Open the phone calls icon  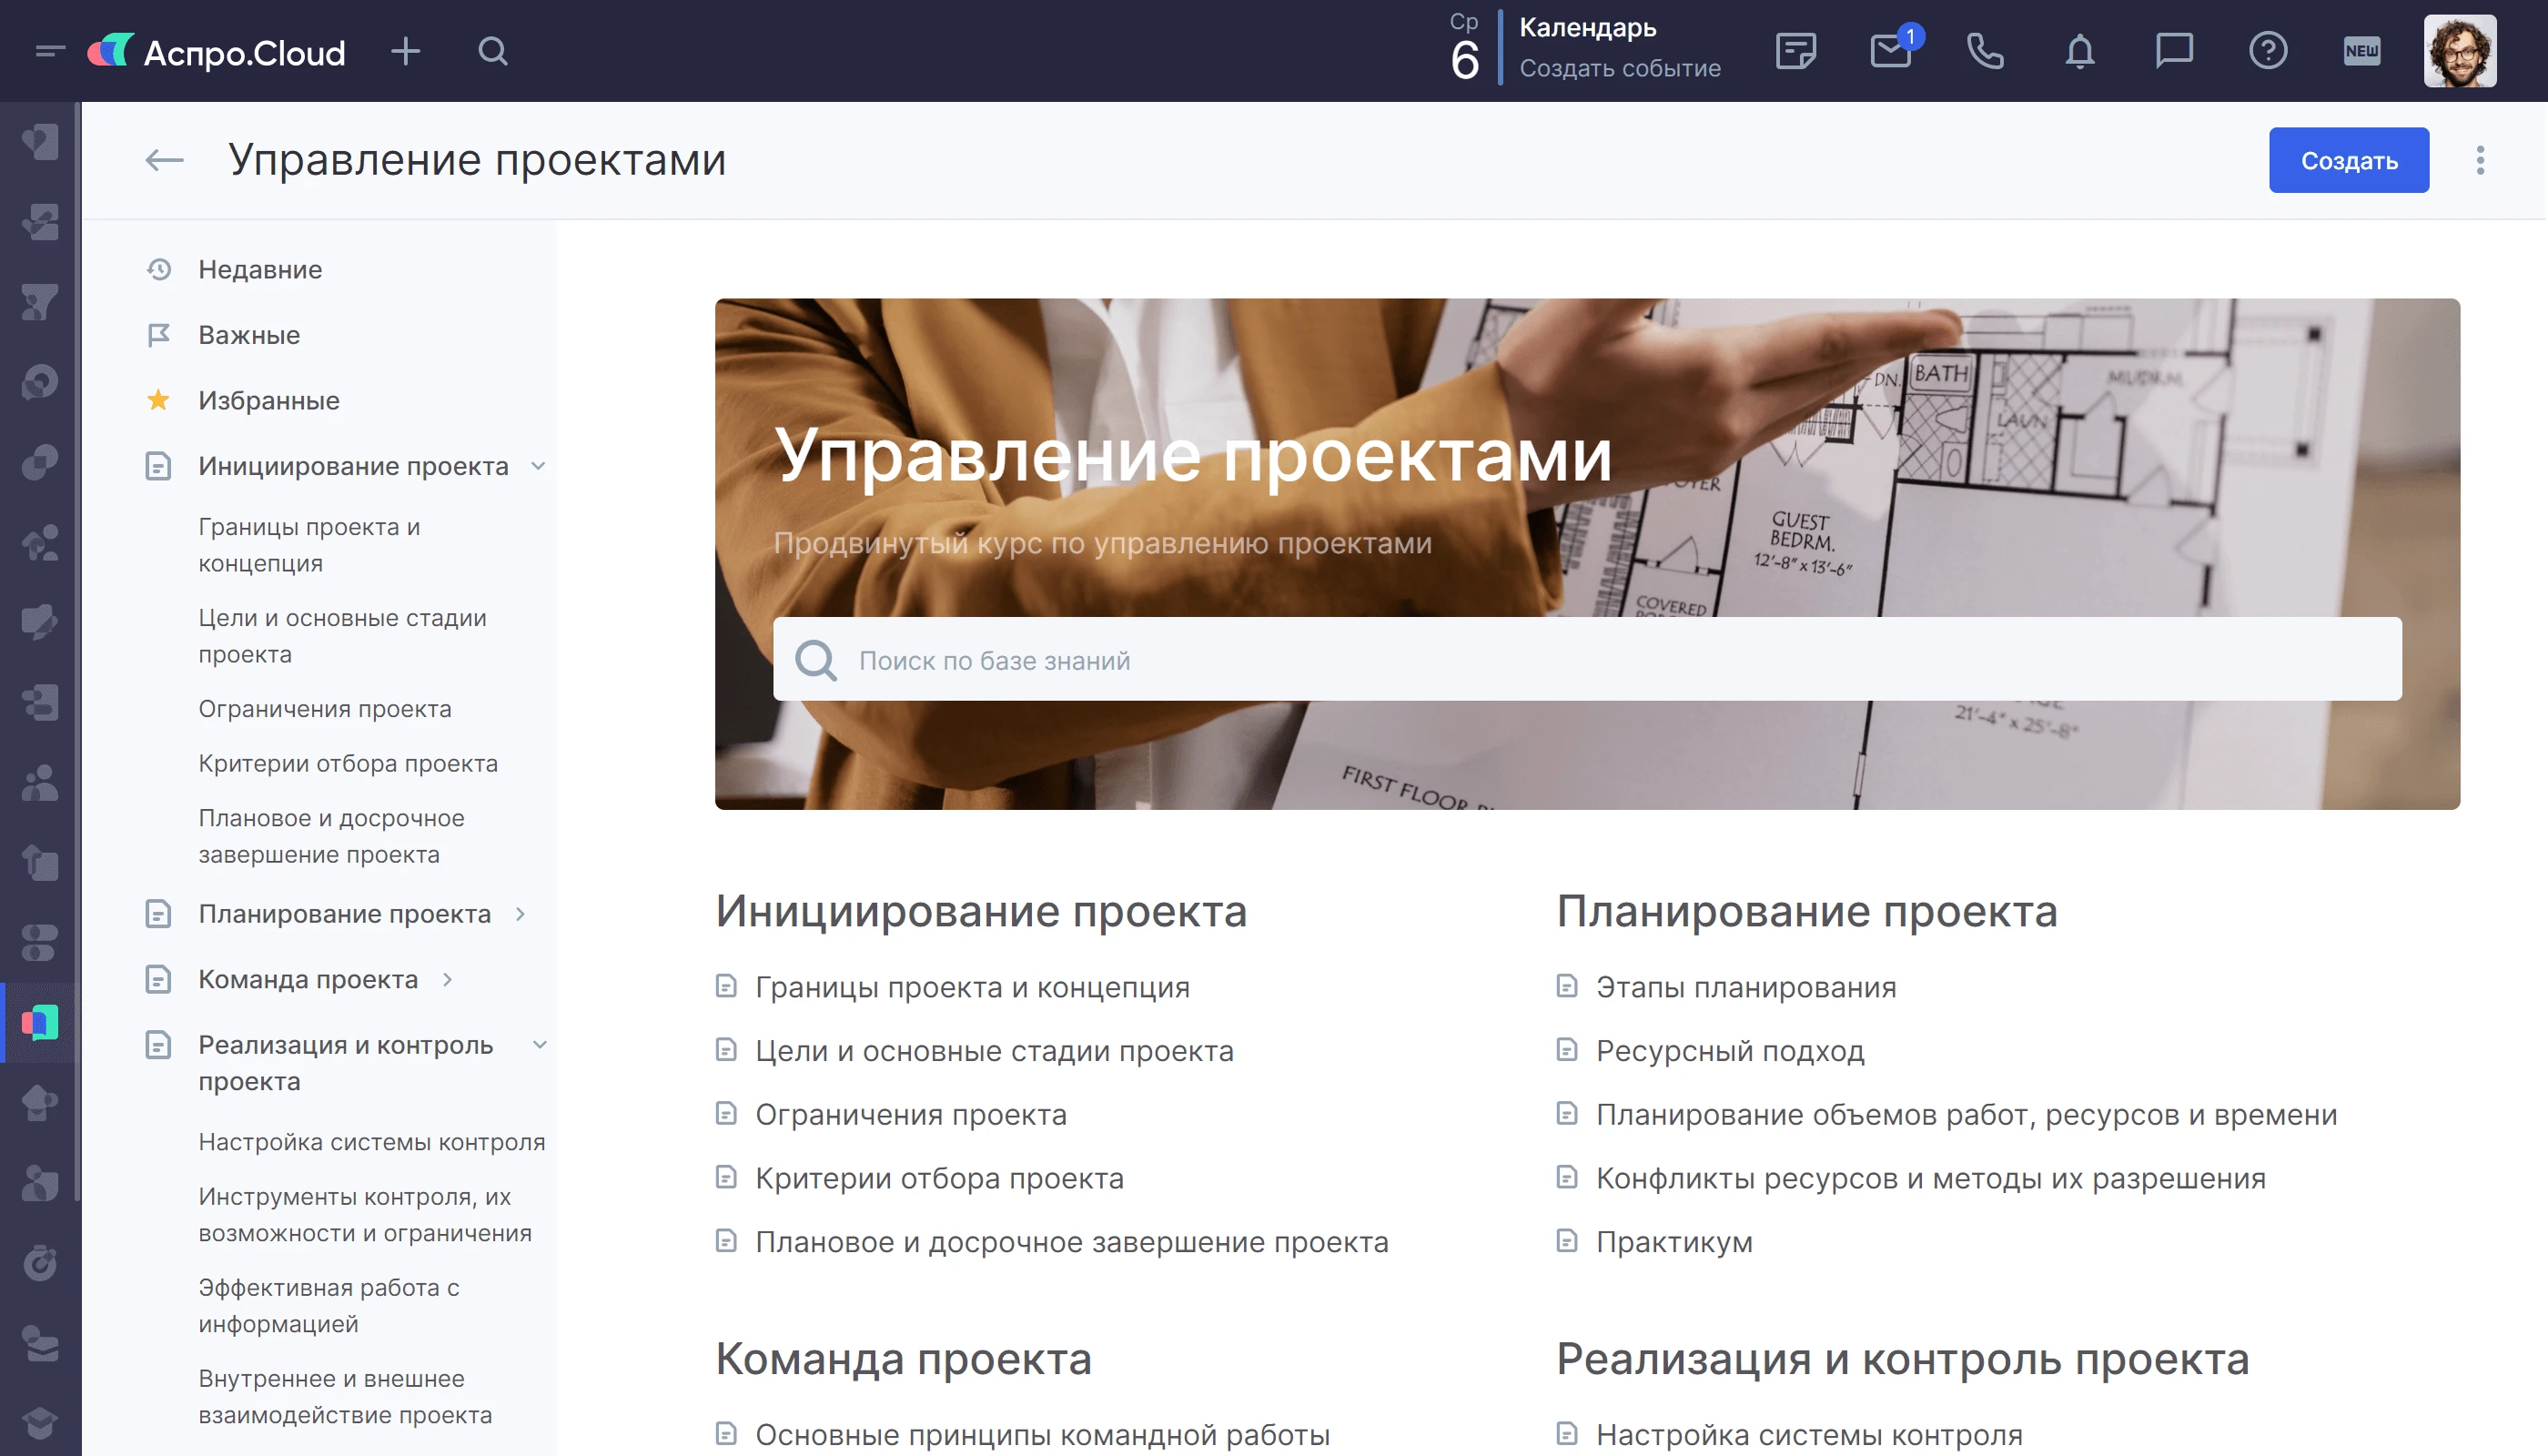click(1985, 51)
